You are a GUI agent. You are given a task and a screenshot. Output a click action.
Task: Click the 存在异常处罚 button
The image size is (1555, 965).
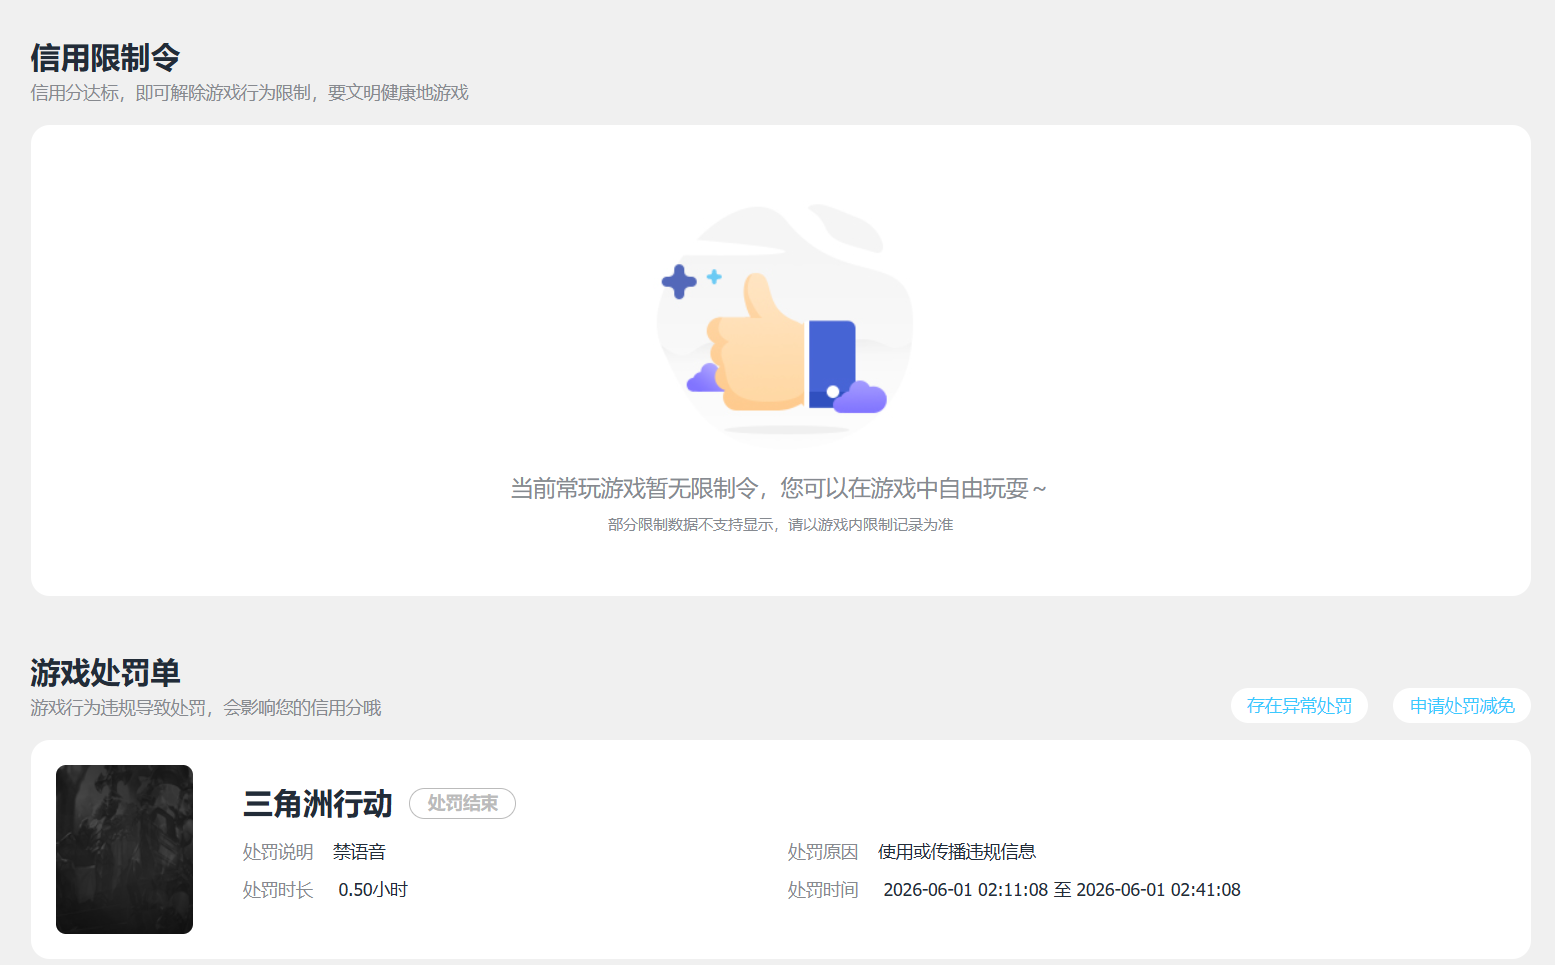pos(1299,706)
